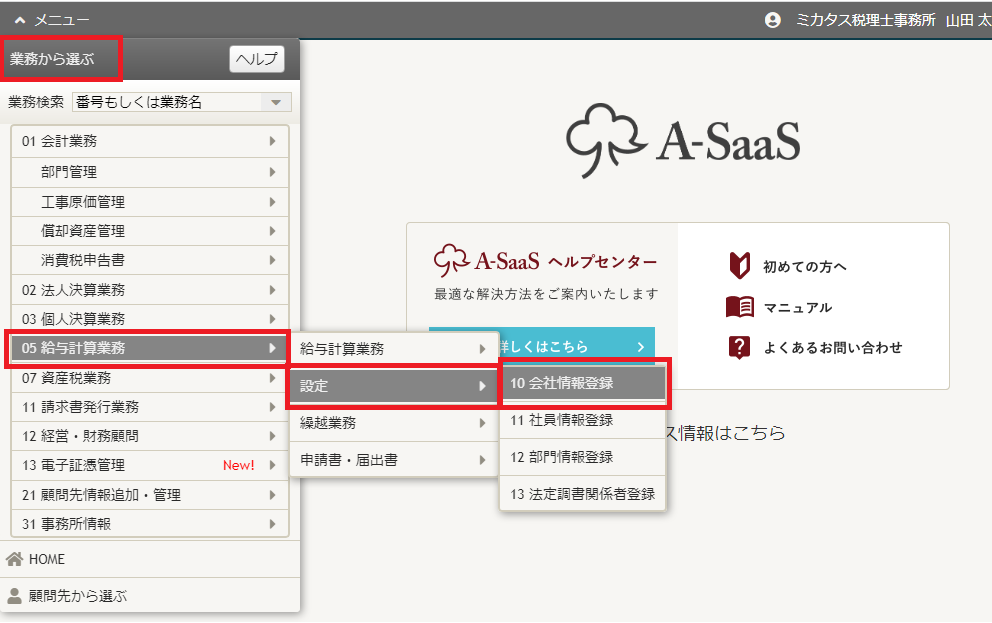Open 設定 submenu item
The height and width of the screenshot is (623, 992).
tap(394, 386)
